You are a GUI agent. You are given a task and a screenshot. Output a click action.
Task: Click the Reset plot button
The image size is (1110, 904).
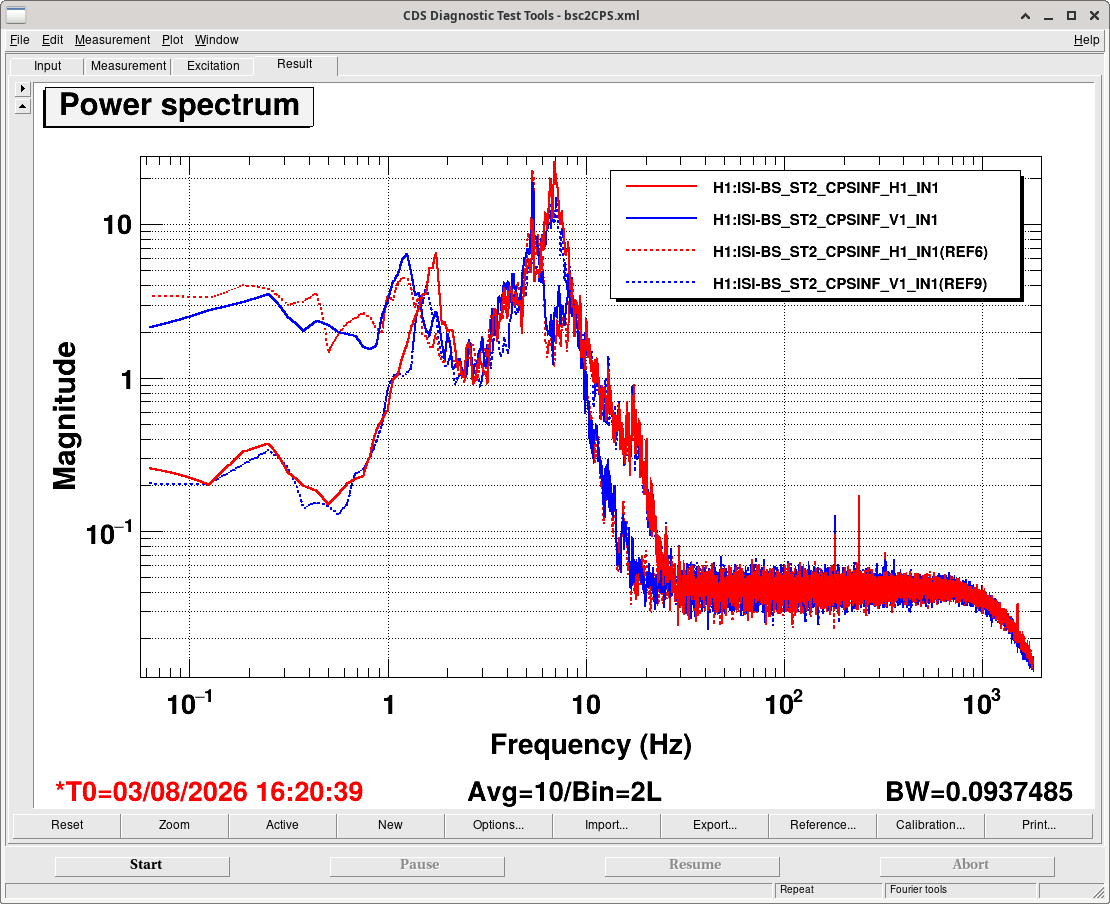67,825
